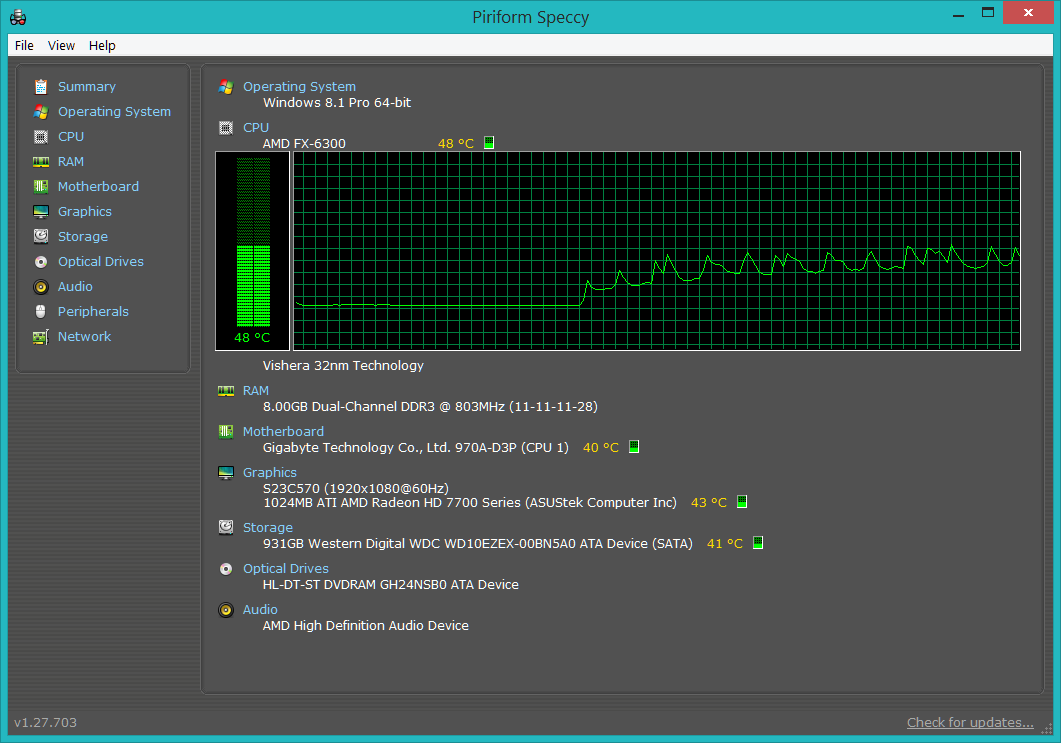
Task: Click the green temperature indicator next to CPU 48 °C
Action: pyautogui.click(x=489, y=143)
